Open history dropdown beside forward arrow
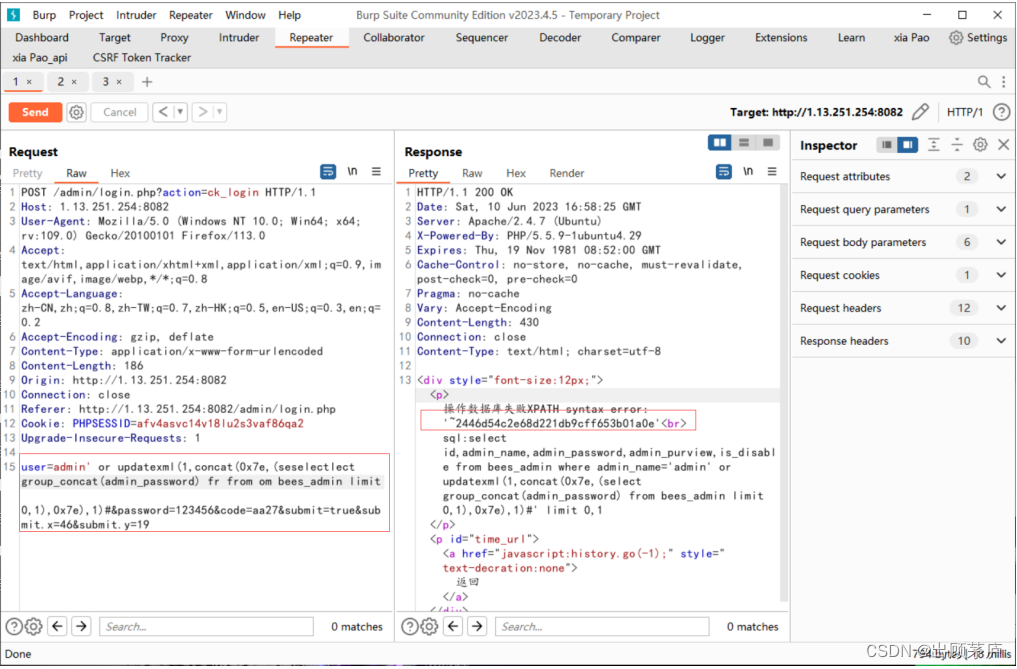This screenshot has height=669, width=1017. click(x=220, y=112)
